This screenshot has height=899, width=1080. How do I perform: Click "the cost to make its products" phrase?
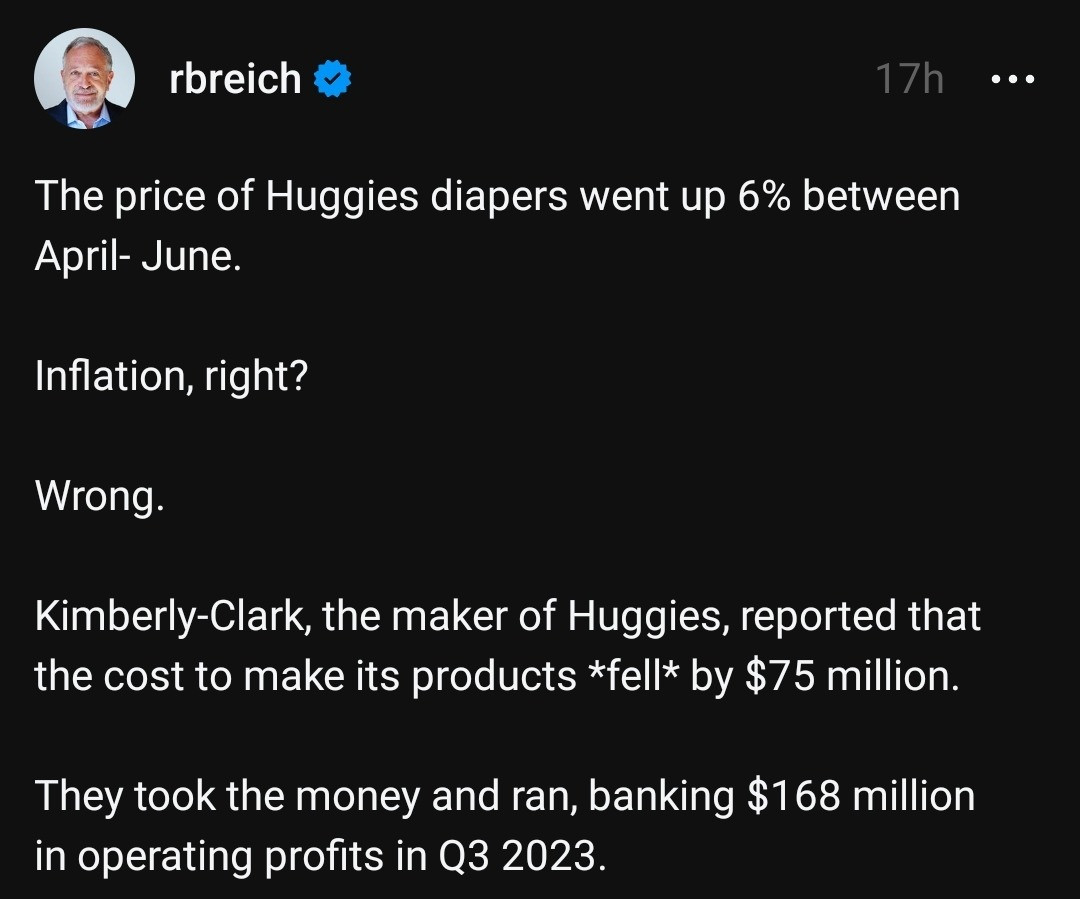coord(305,676)
